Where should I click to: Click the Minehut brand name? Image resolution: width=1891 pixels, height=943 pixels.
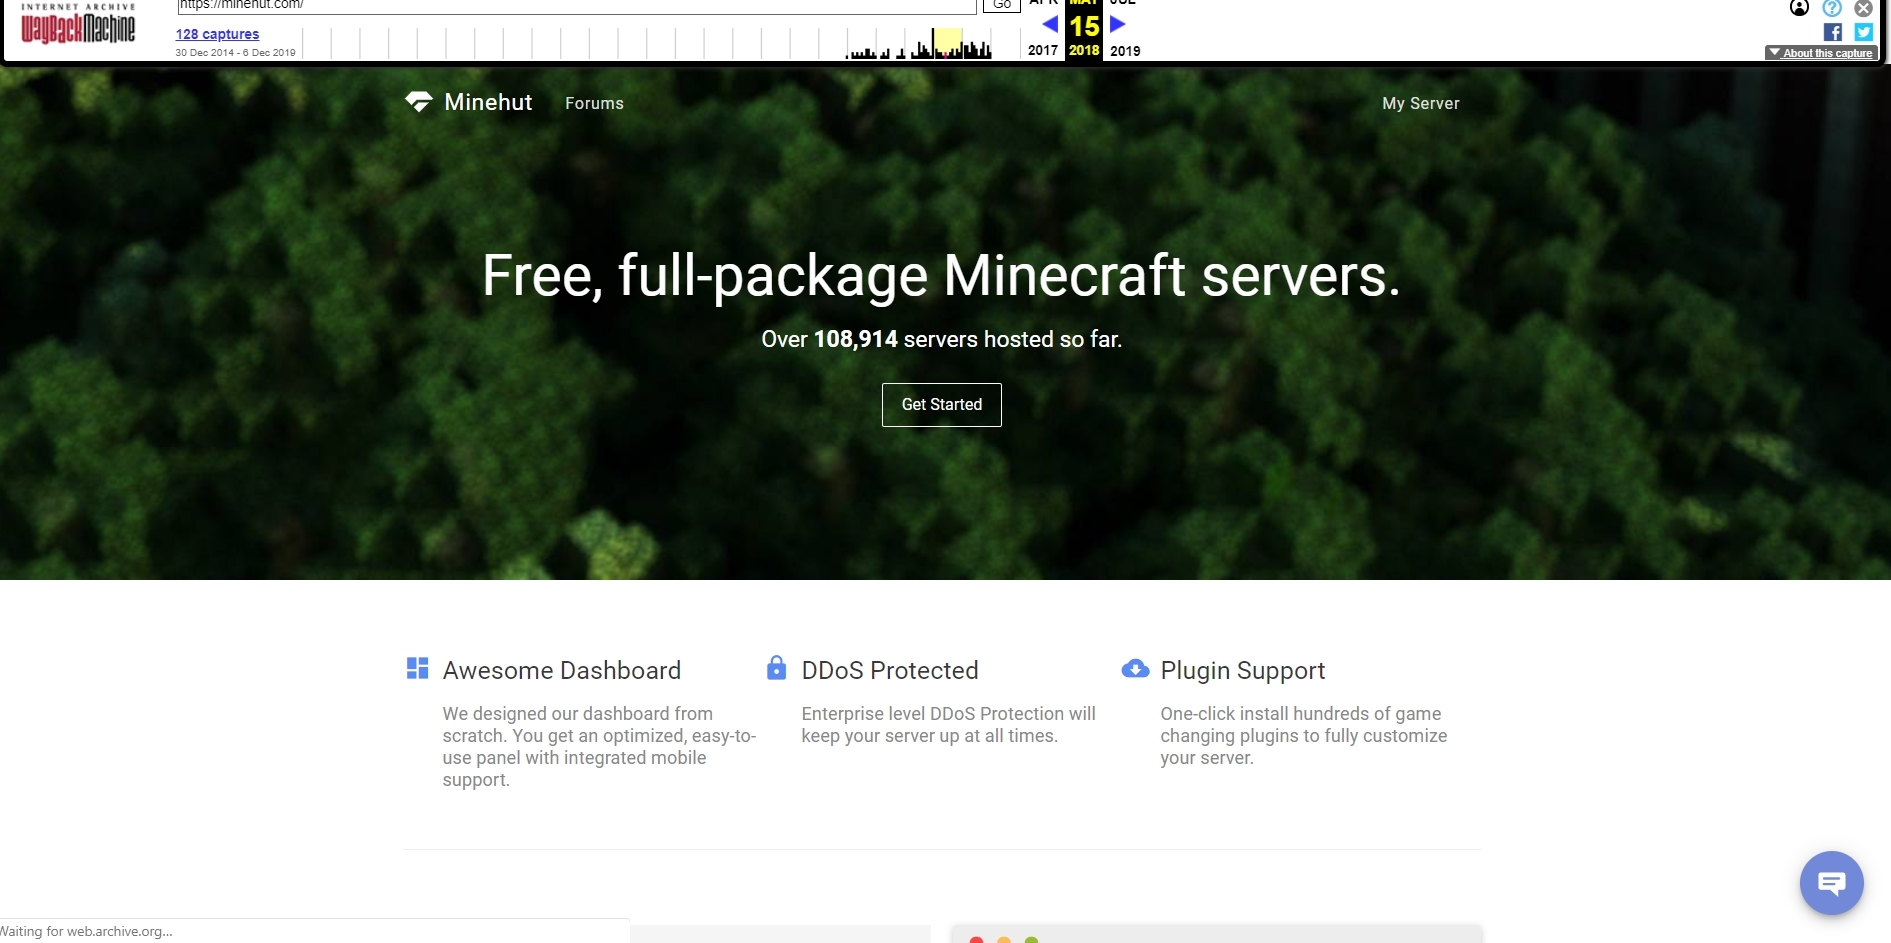(x=488, y=102)
